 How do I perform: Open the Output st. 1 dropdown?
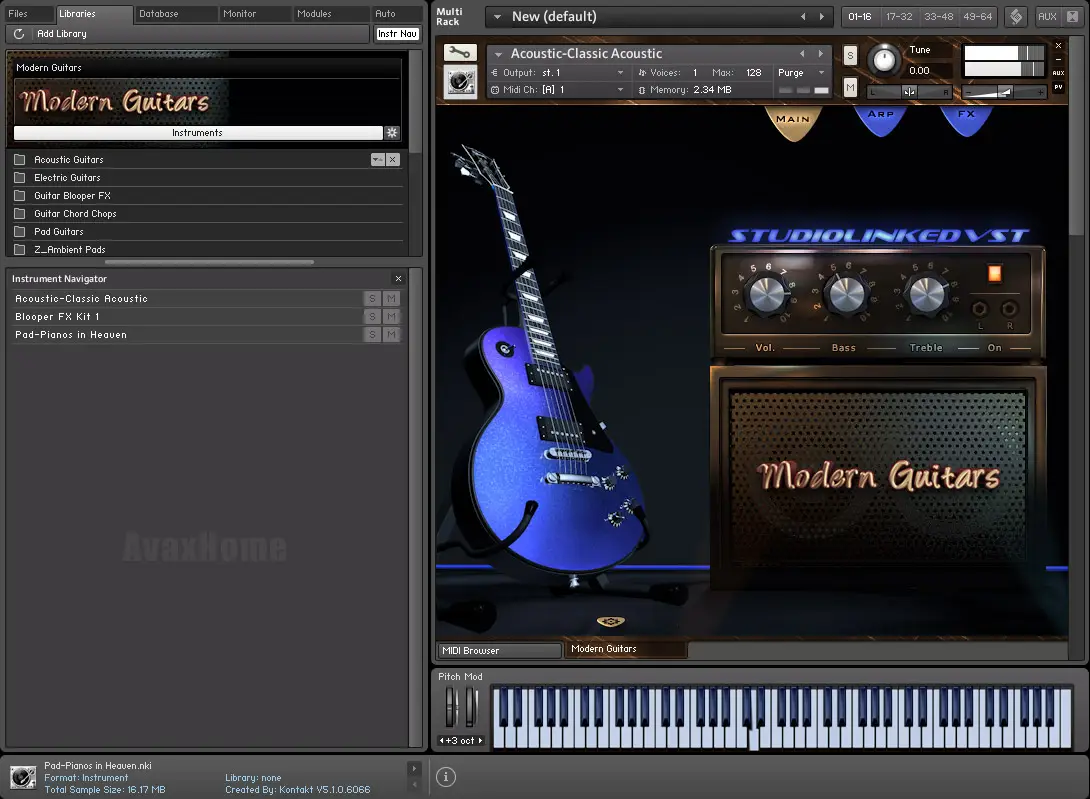pyautogui.click(x=620, y=72)
